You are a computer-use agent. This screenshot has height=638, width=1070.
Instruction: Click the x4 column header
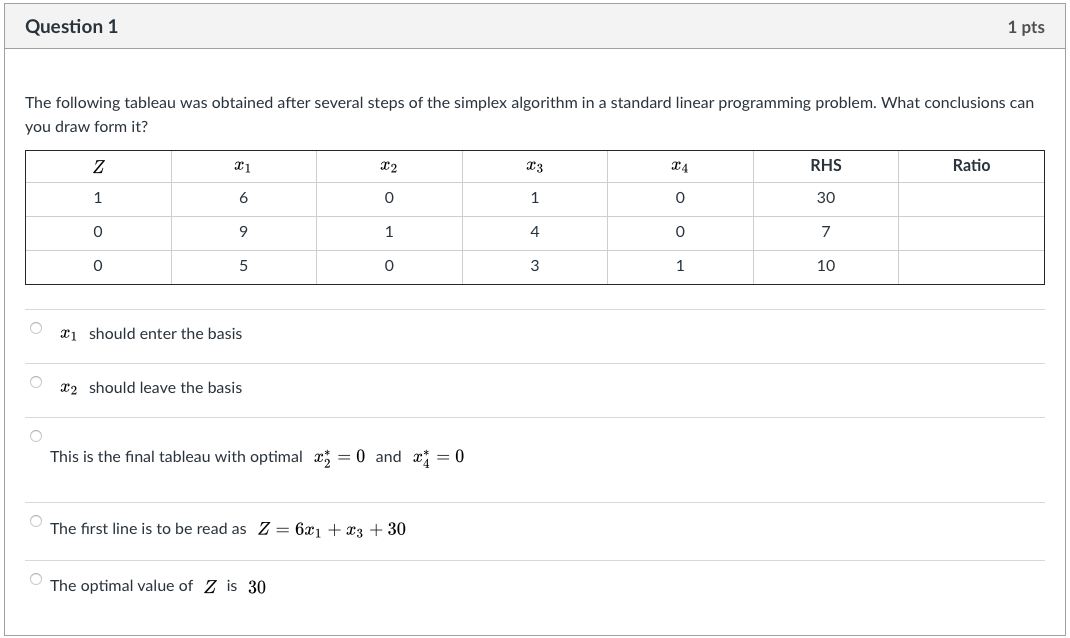pyautogui.click(x=679, y=165)
